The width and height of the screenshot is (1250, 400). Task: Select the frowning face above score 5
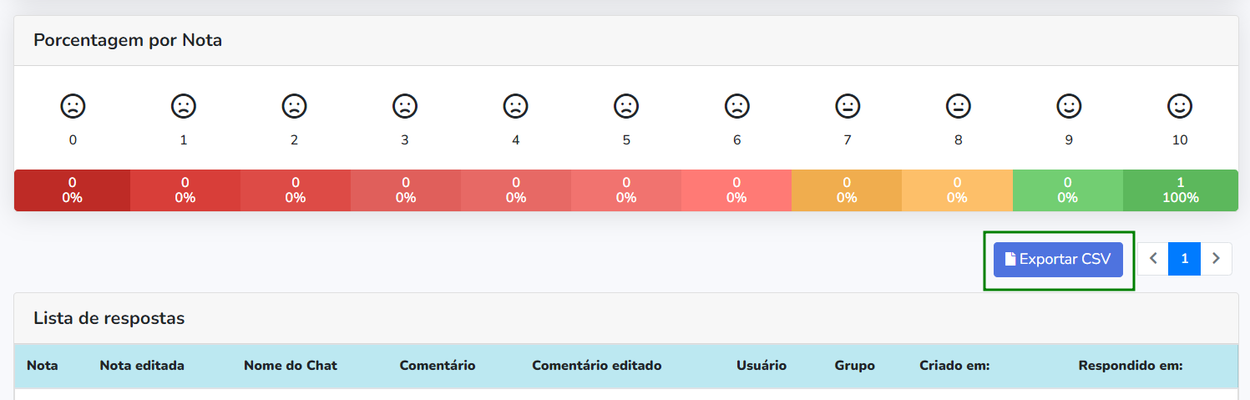point(626,105)
